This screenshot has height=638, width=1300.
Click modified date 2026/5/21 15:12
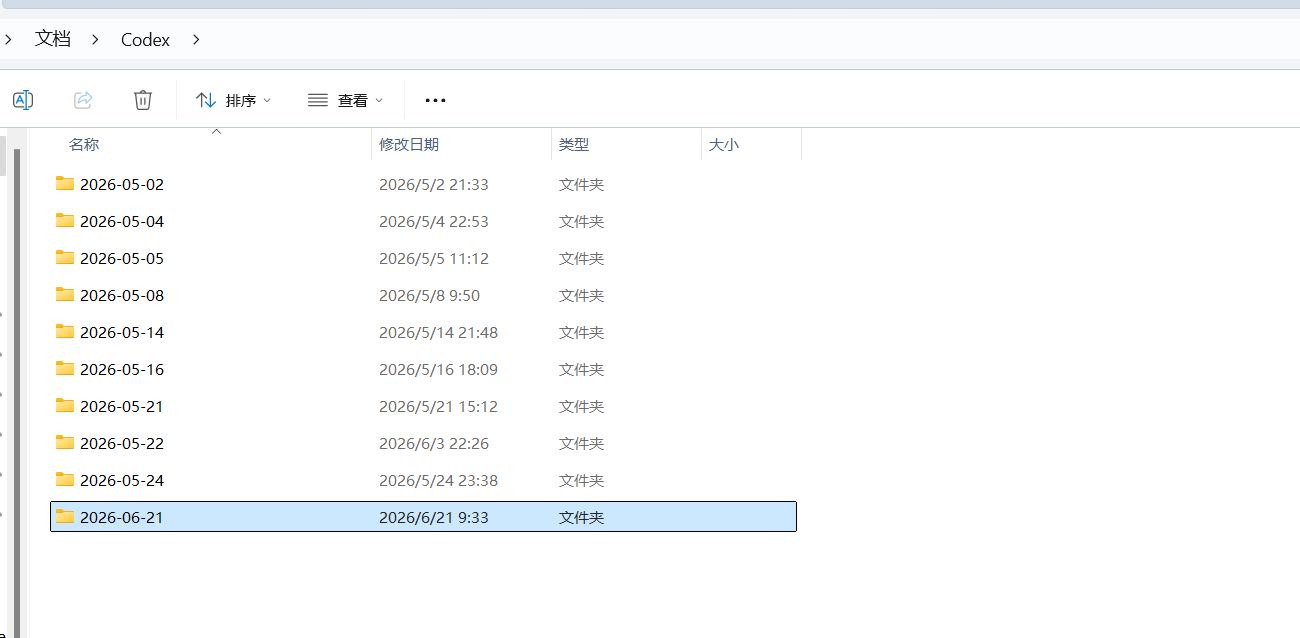(438, 407)
